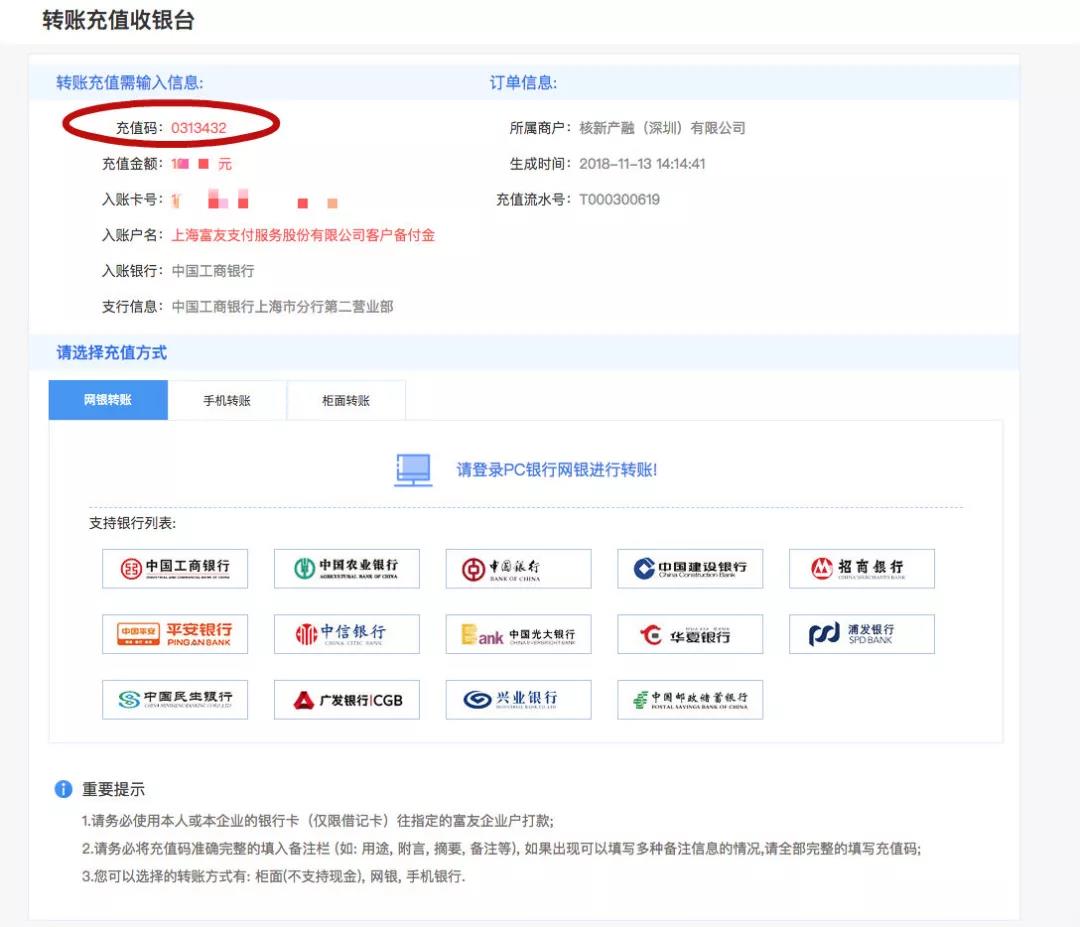The height and width of the screenshot is (927, 1080).
Task: Click tip 2 about 充值码 in 备注栏
Action: coord(501,848)
